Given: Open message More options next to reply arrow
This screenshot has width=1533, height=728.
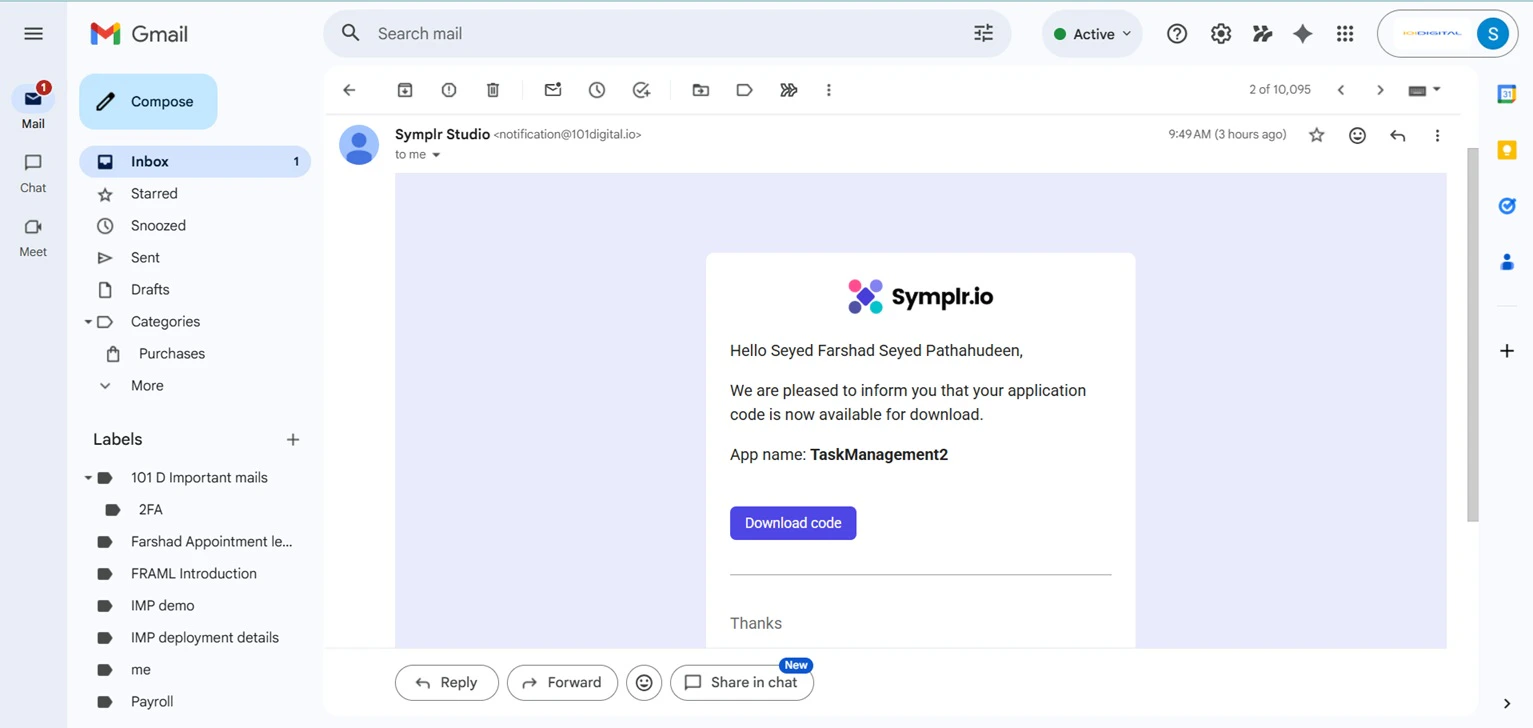Looking at the screenshot, I should coord(1437,135).
